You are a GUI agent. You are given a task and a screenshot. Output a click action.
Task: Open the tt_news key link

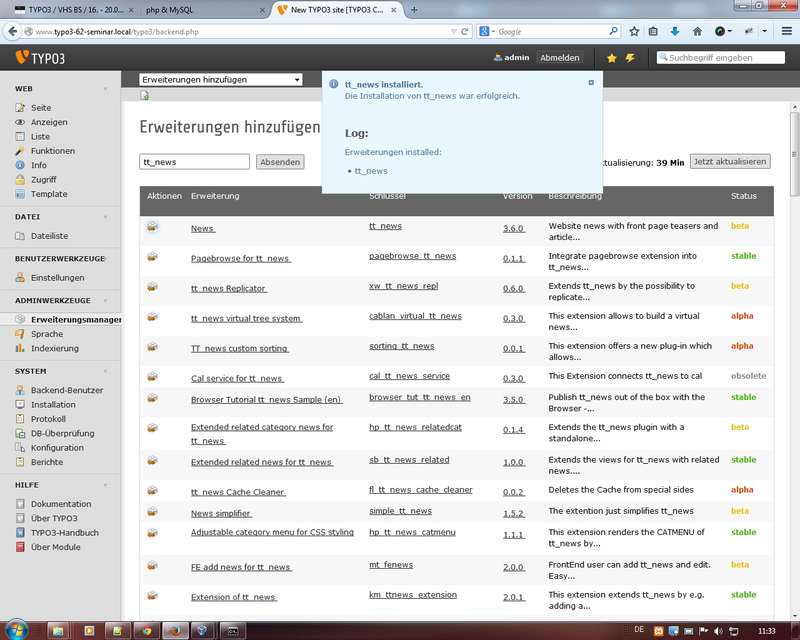pos(385,226)
